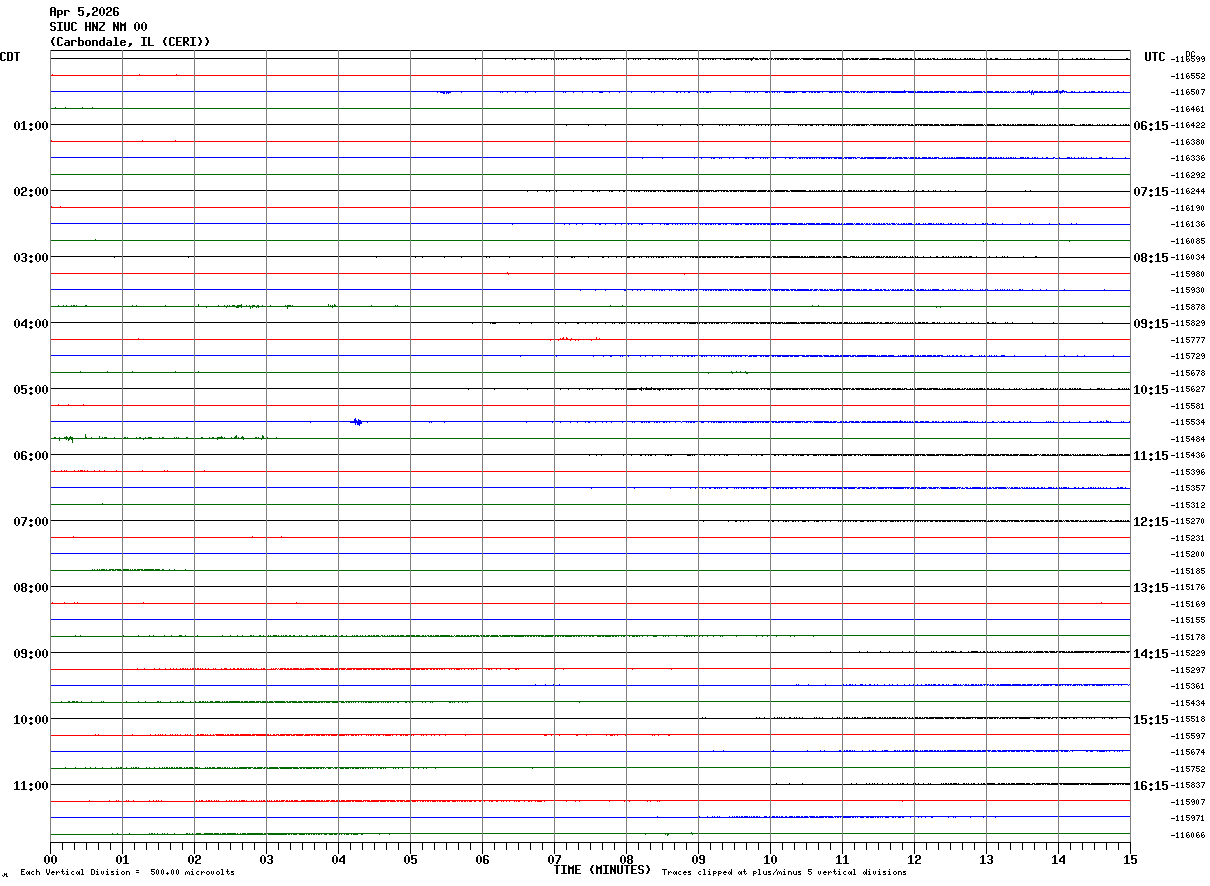Image resolution: width=1210 pixels, height=886 pixels.
Task: Select the 01:00 CDT row label
Action: click(31, 126)
